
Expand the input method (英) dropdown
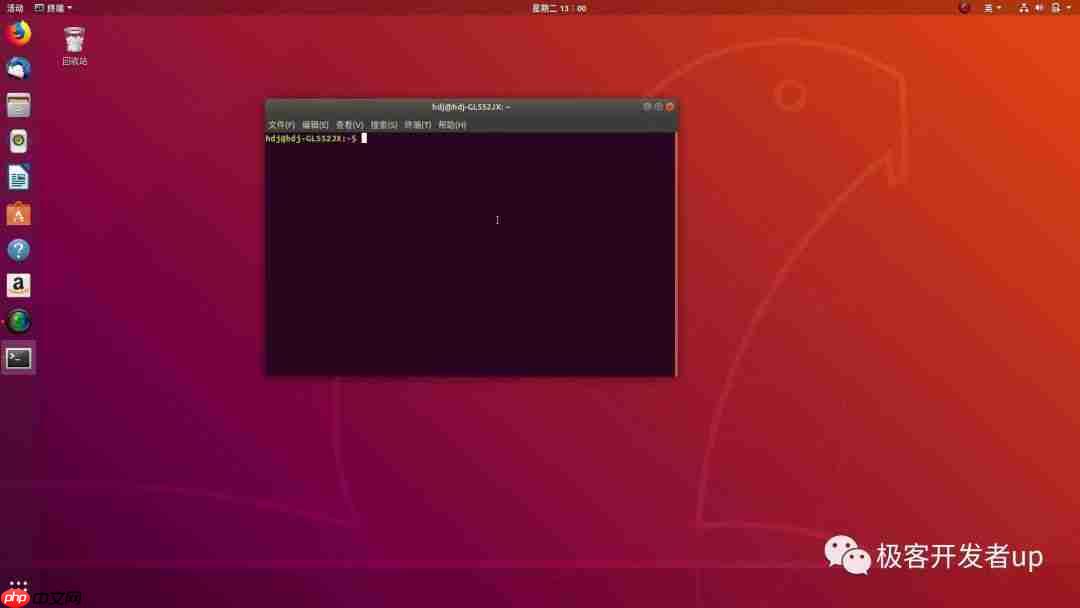click(991, 8)
